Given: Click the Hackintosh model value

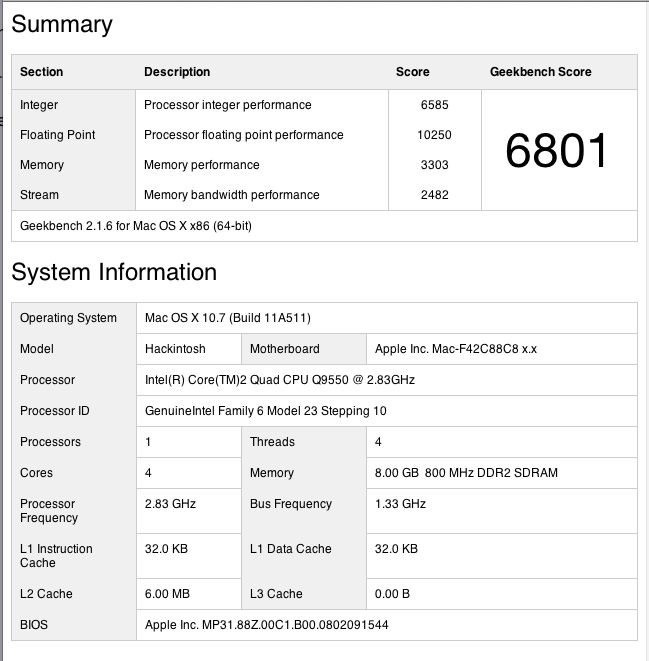Looking at the screenshot, I should tap(175, 349).
